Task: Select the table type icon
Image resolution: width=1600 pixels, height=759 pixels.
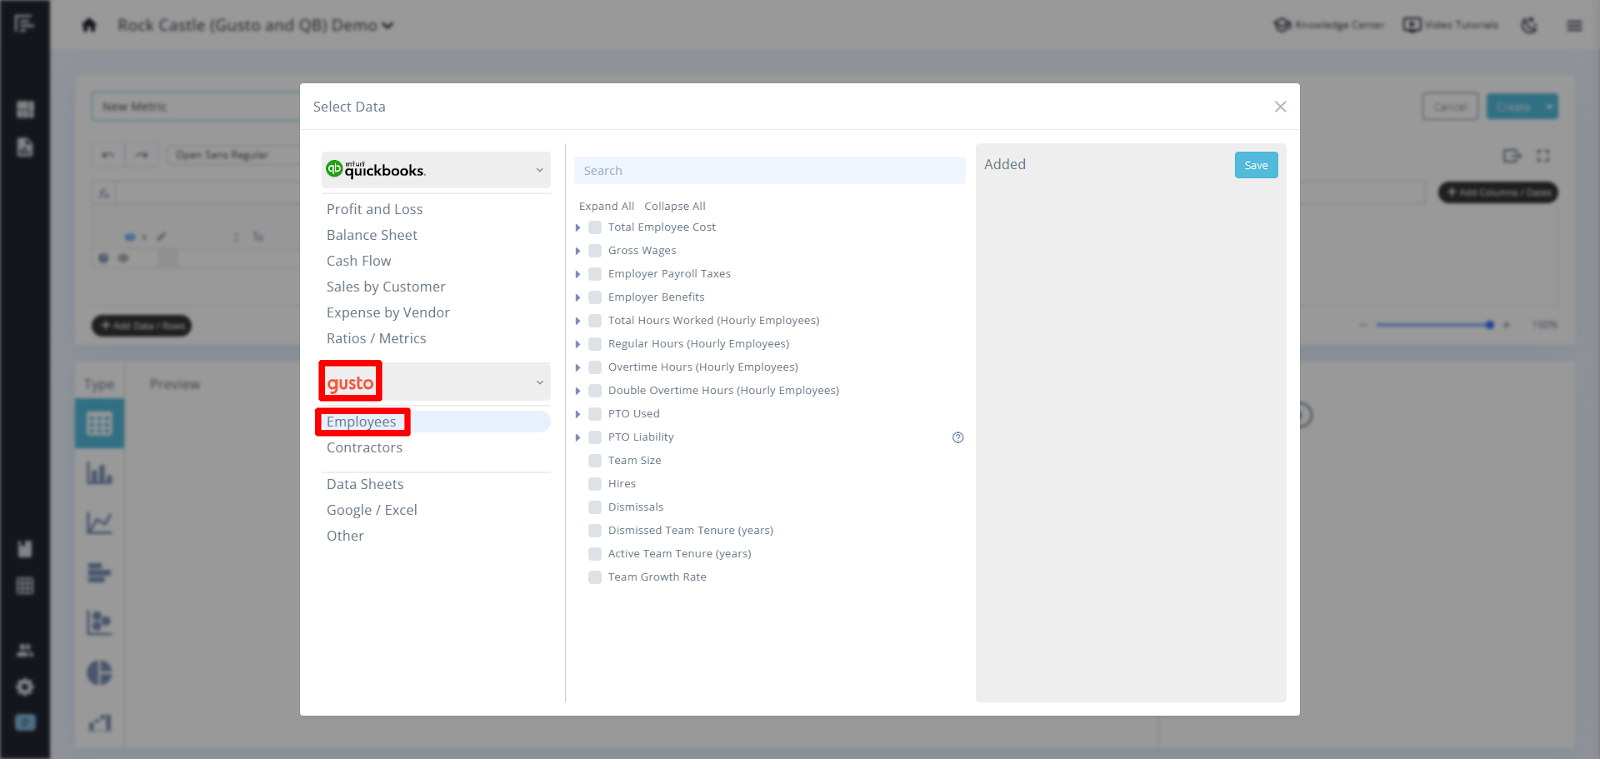Action: (x=99, y=423)
